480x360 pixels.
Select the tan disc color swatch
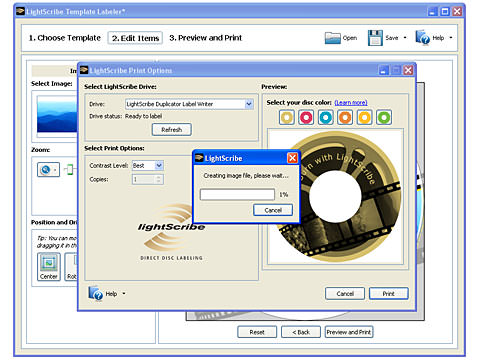point(287,117)
